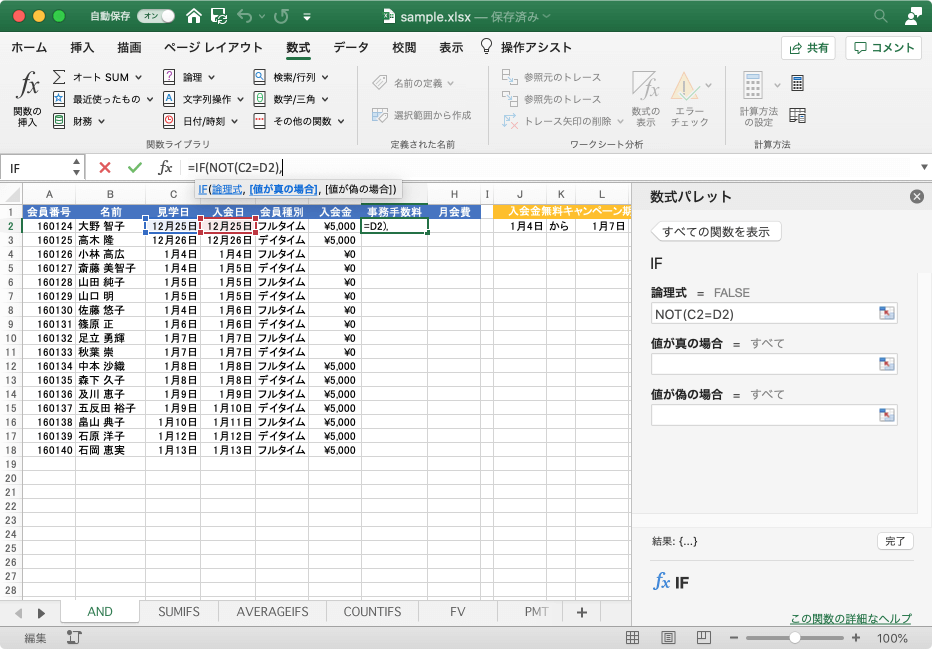Collapse dialog for 論理式 range selector
932x649 pixels.
click(886, 313)
